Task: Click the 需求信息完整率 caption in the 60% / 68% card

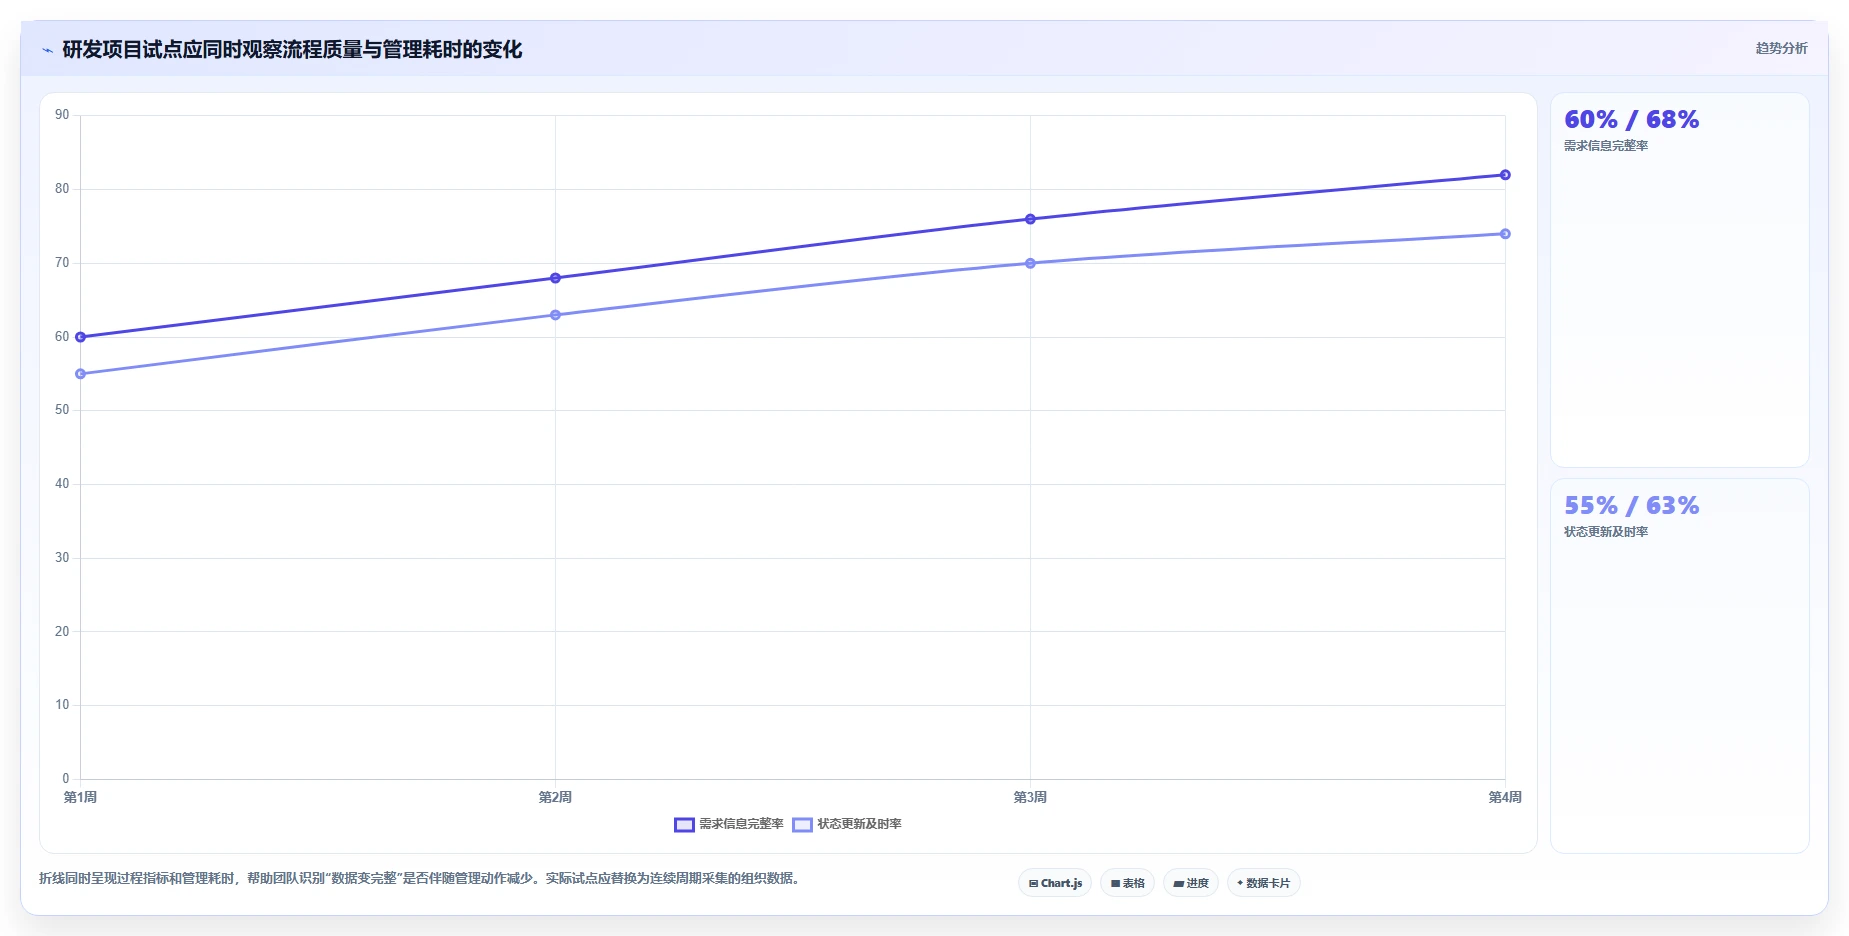Action: pos(1606,146)
